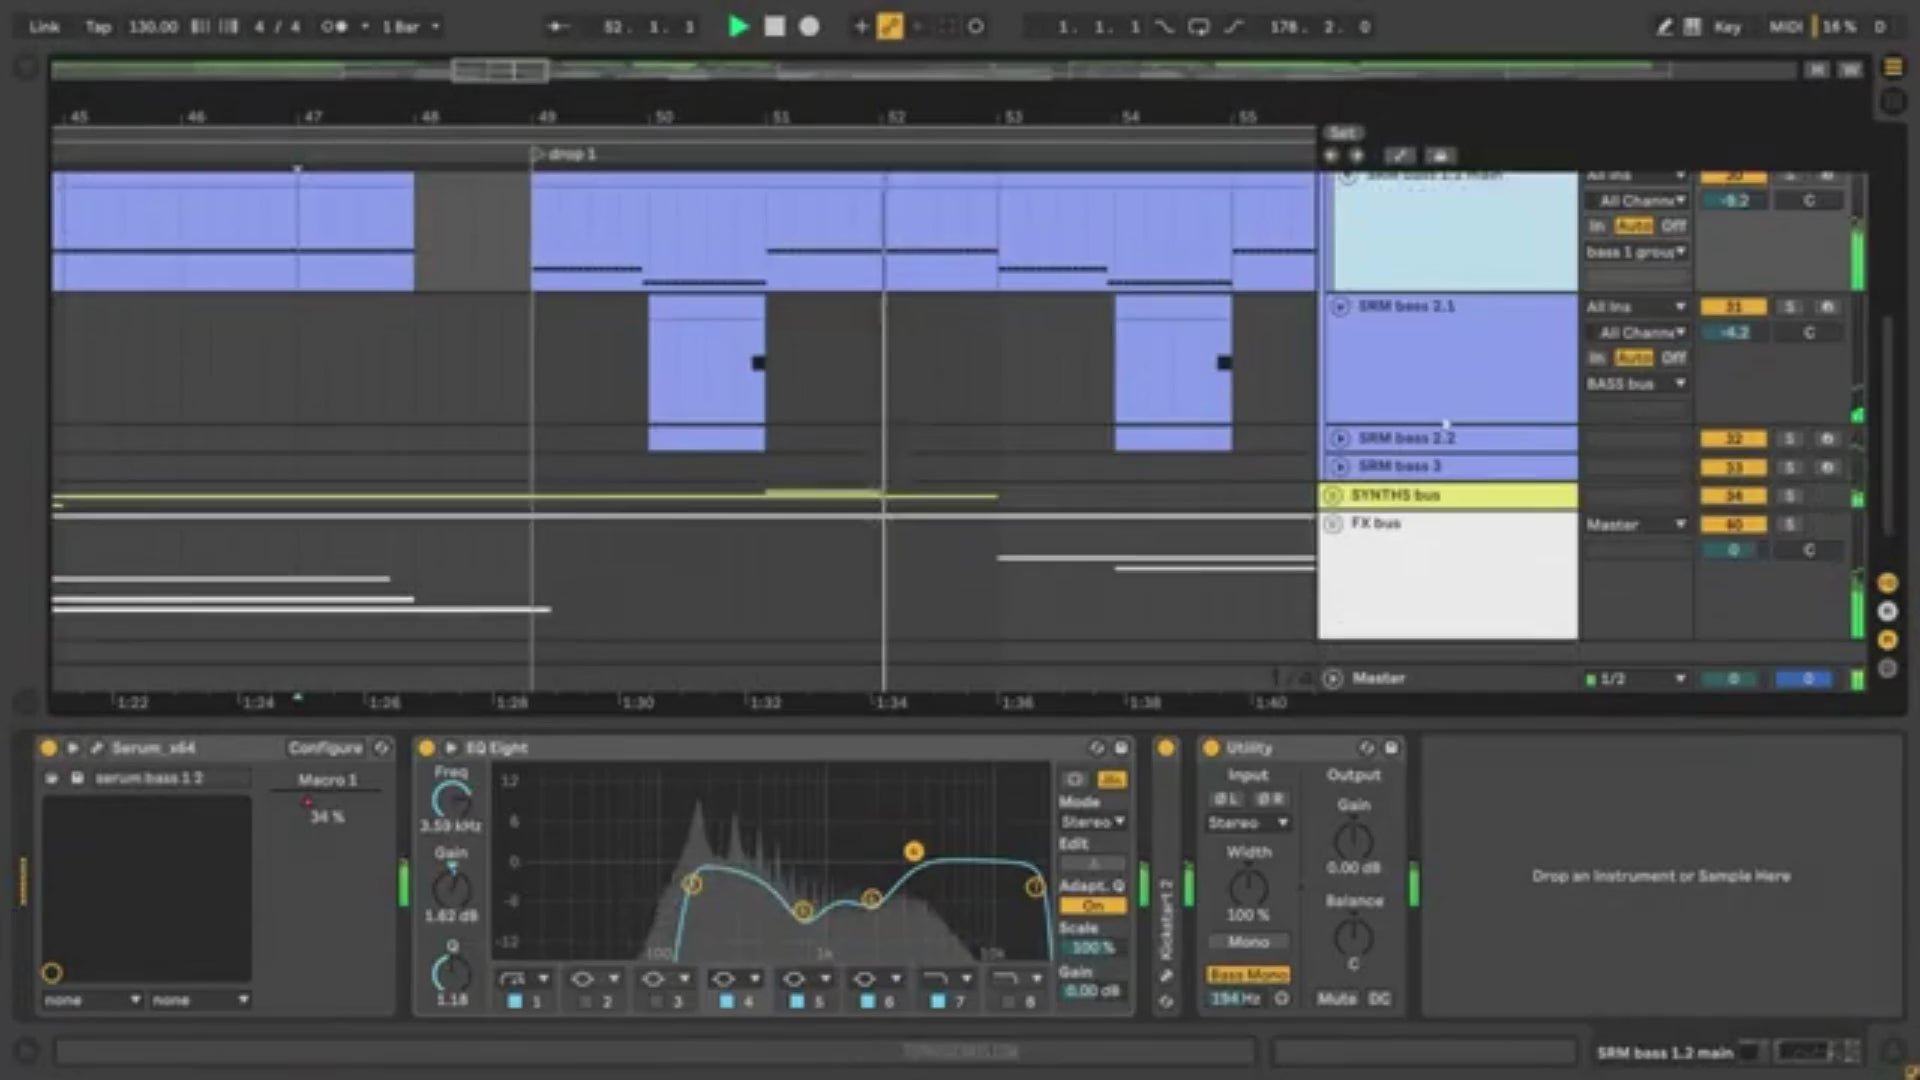
Task: Open the Utility Stereo channel mode dropdown
Action: pos(1248,823)
